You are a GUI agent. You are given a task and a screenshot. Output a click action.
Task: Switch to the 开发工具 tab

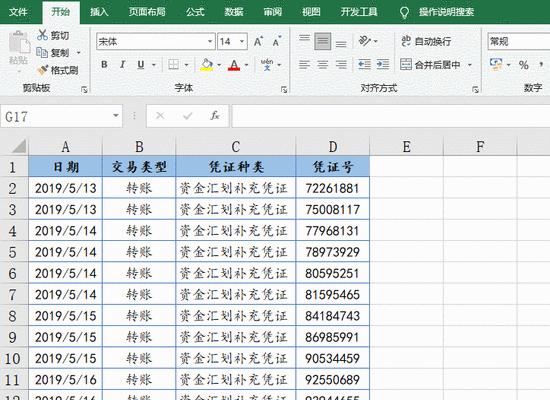point(359,12)
